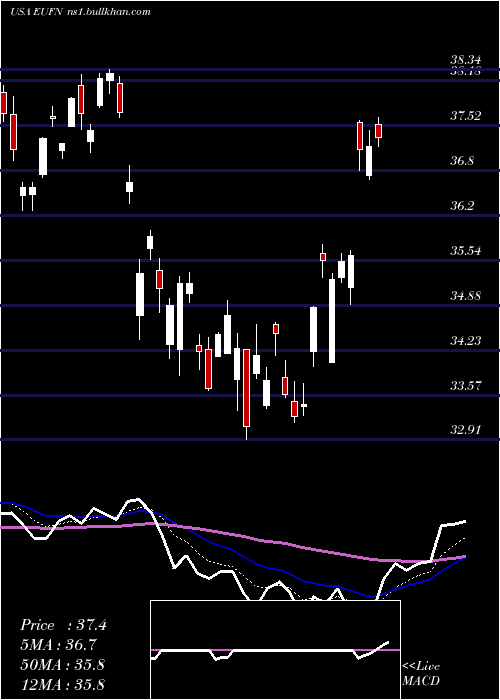Click the '<<Live MACD' label

pyautogui.click(x=421, y=673)
